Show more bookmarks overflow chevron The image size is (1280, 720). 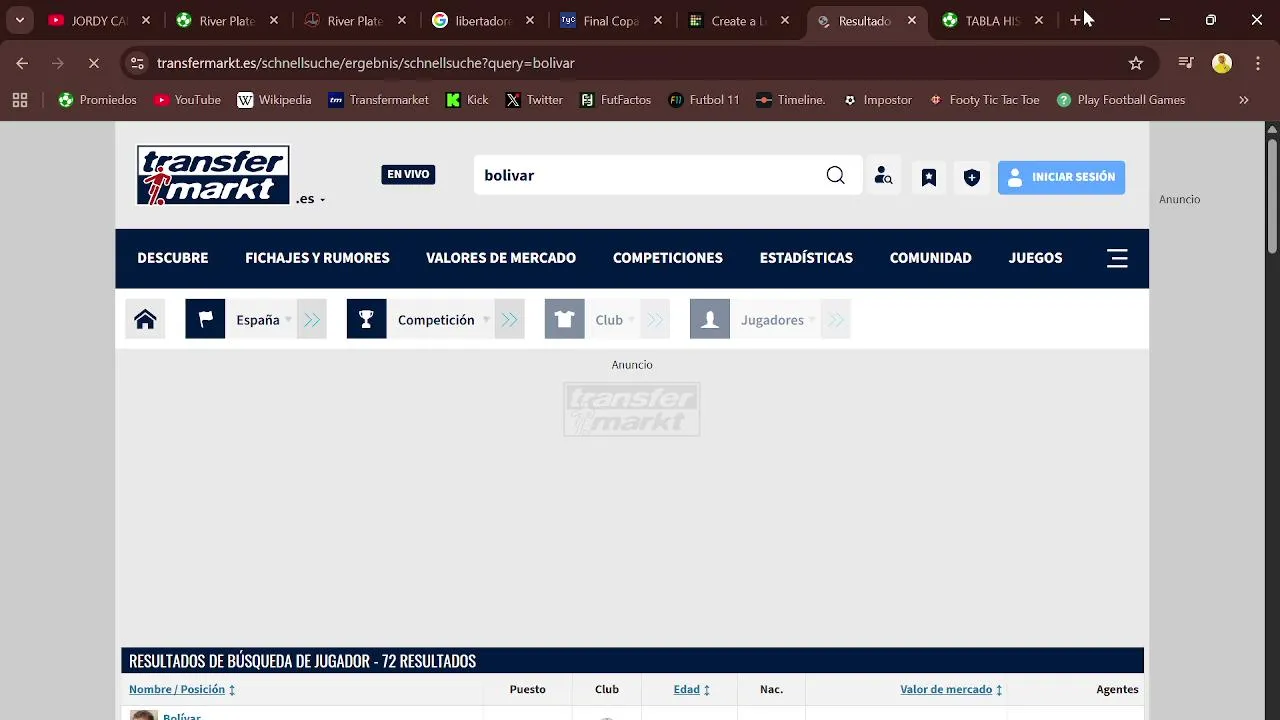[x=1244, y=100]
